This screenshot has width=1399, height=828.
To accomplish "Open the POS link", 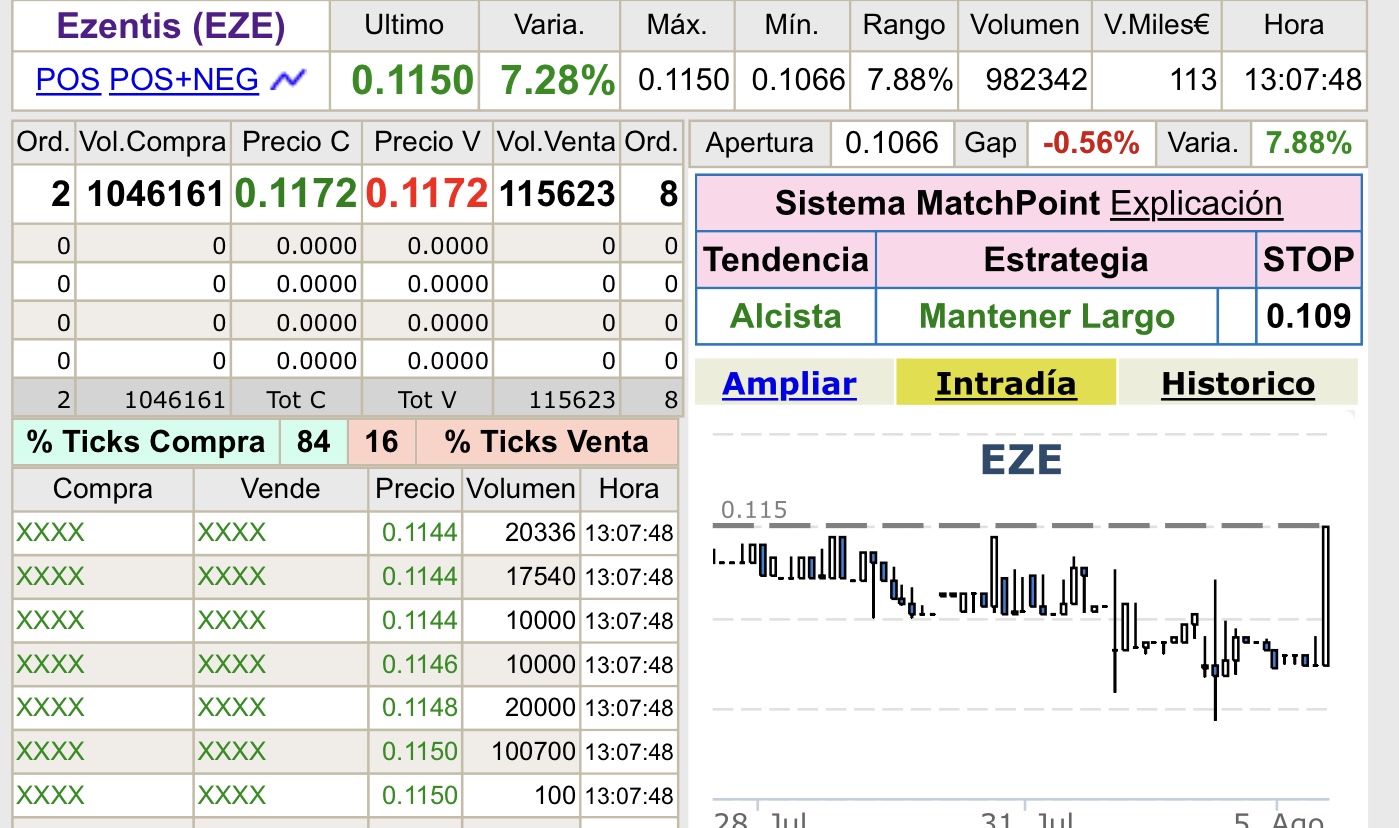I will pos(68,79).
